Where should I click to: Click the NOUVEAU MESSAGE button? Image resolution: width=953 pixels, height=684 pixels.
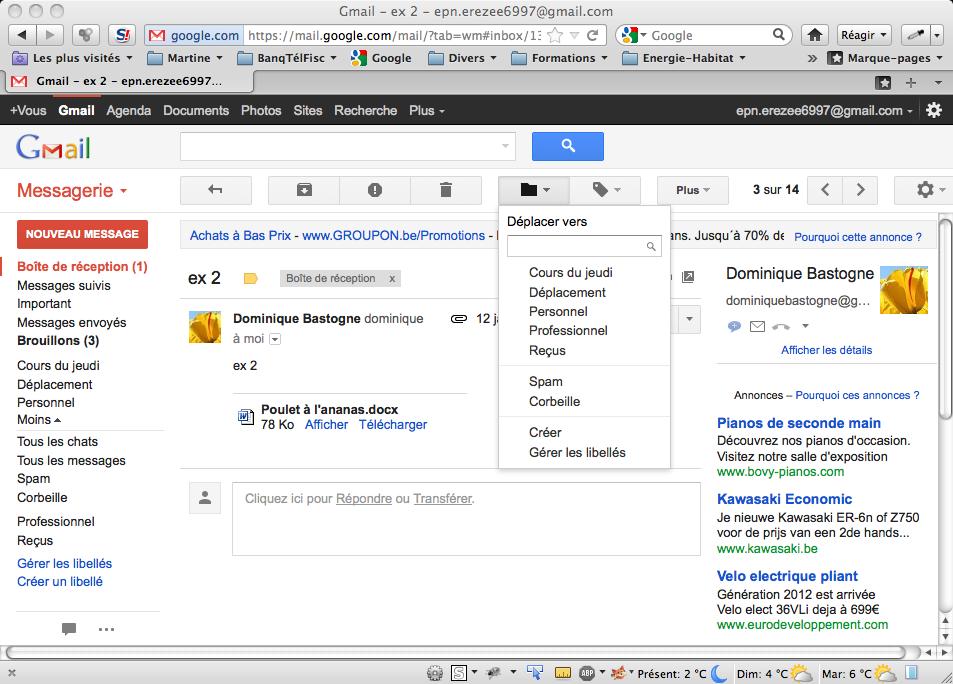(82, 234)
